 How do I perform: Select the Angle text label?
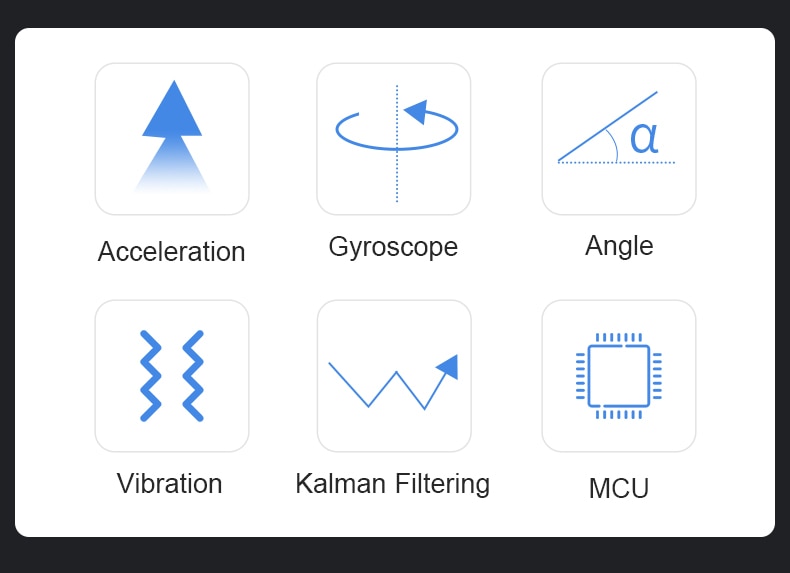(x=619, y=246)
